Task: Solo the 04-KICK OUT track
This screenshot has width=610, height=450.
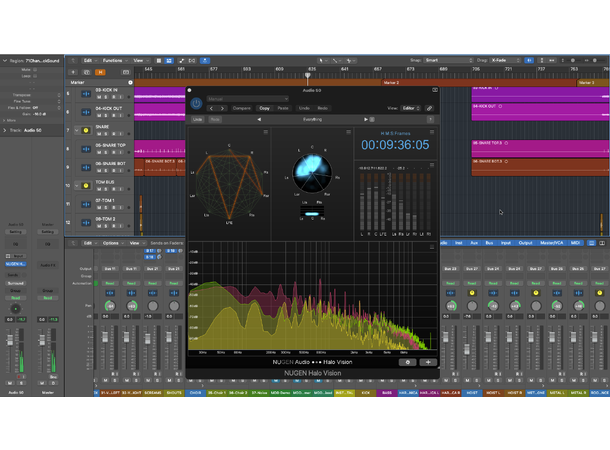Action: (106, 115)
